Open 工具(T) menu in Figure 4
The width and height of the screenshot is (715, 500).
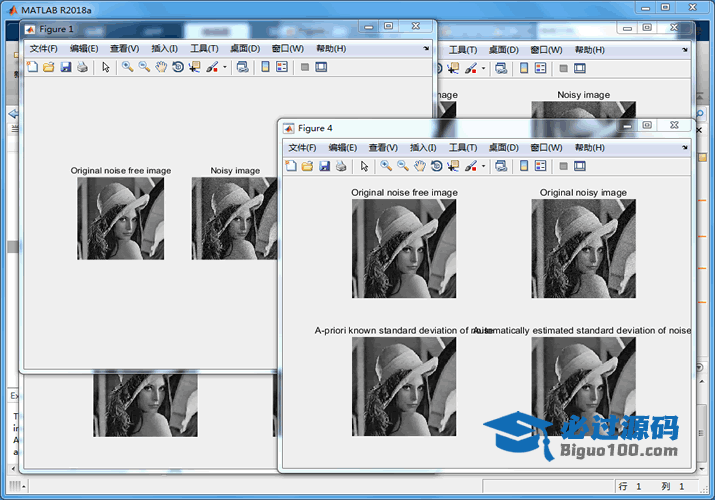(463, 147)
